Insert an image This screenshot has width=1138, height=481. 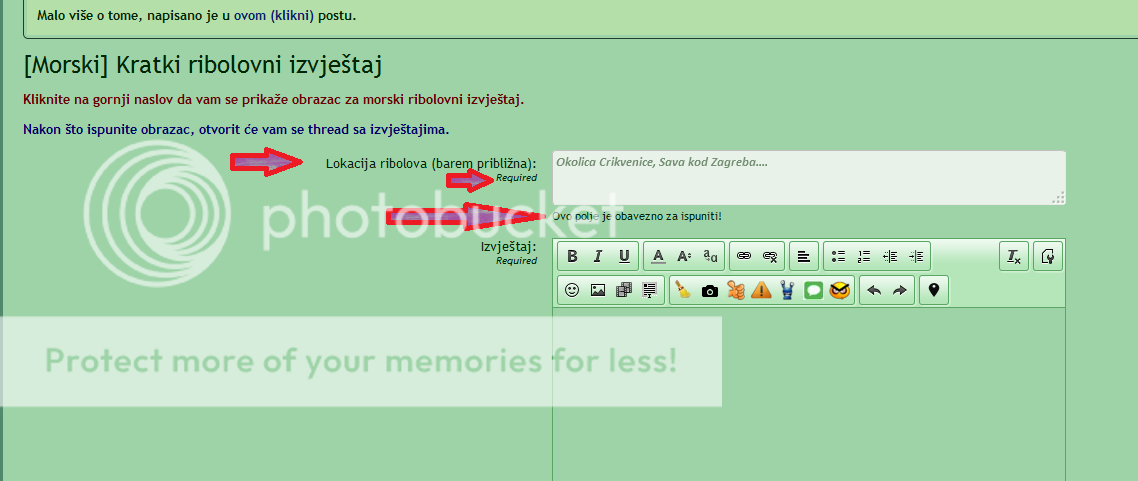pyautogui.click(x=598, y=290)
